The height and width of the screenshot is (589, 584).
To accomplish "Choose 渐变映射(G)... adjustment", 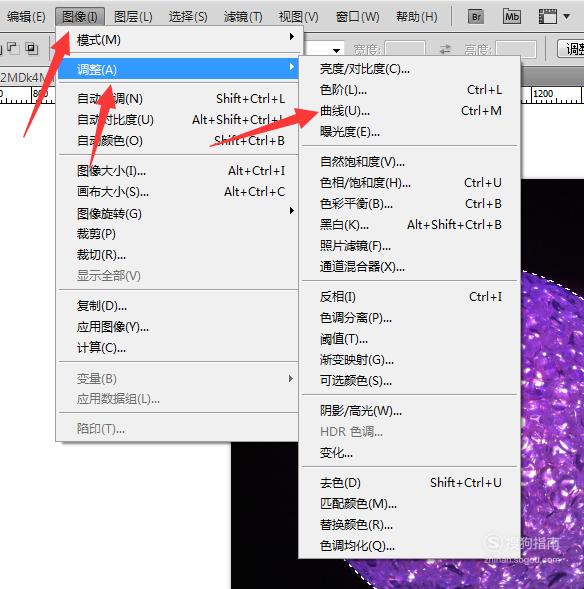I will 410,360.
